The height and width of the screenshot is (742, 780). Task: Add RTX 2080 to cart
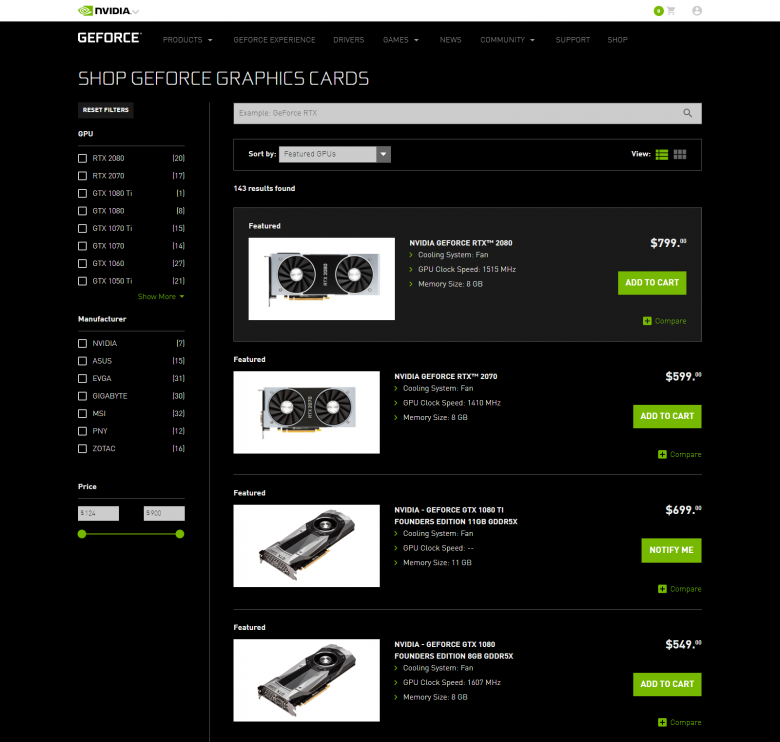(x=652, y=282)
